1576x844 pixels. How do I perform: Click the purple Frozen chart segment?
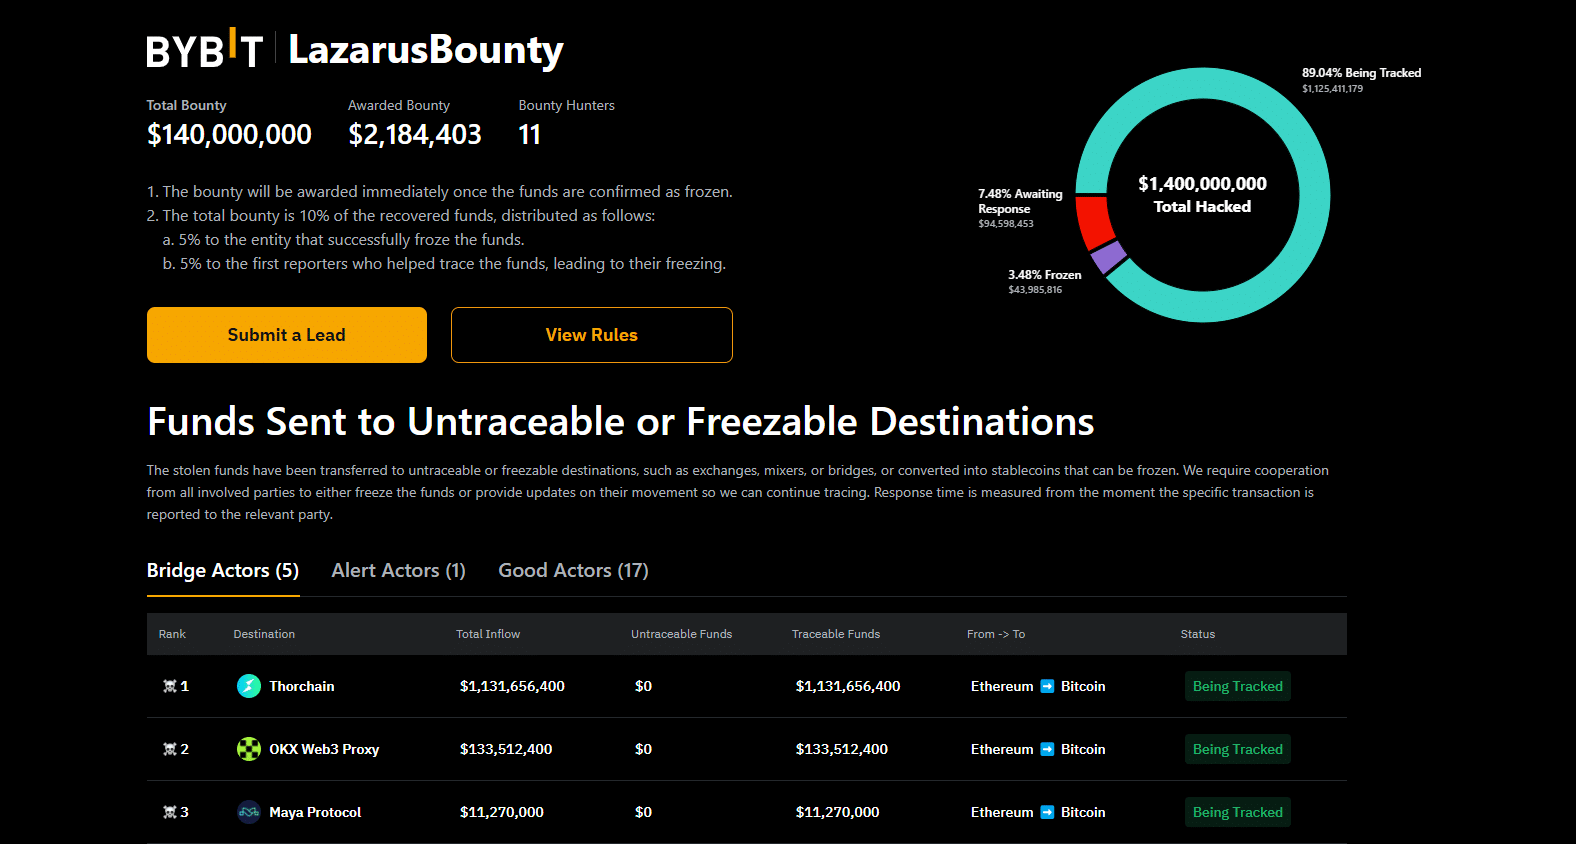pos(1109,257)
